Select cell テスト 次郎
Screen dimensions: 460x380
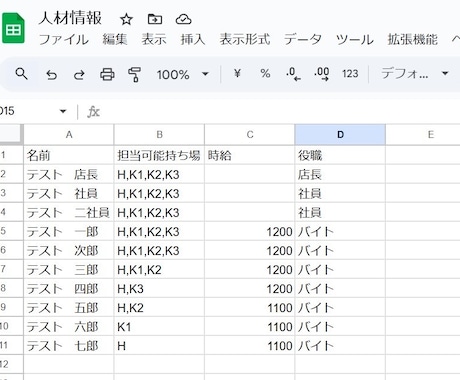pyautogui.click(x=69, y=250)
